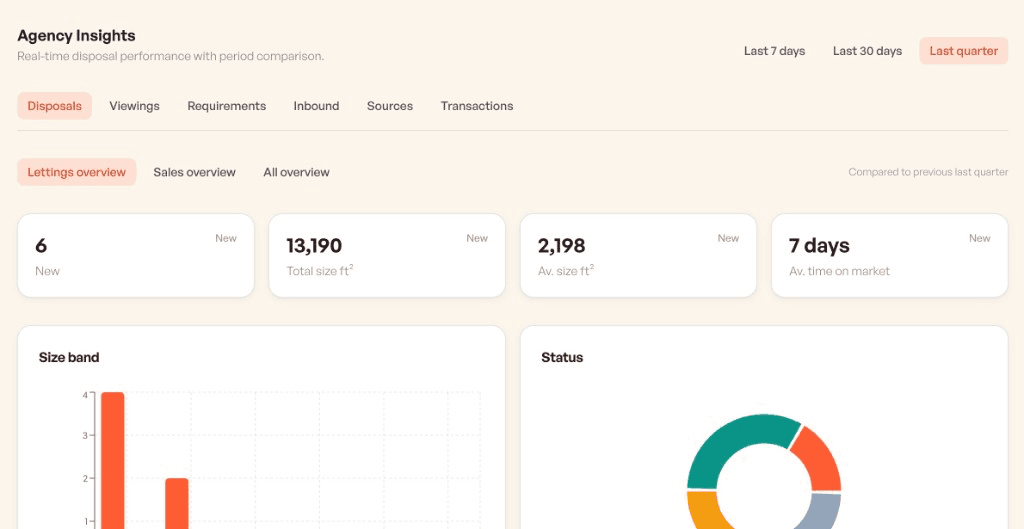The width and height of the screenshot is (1024, 529).
Task: Click the 7 days time on market card
Action: 889,255
